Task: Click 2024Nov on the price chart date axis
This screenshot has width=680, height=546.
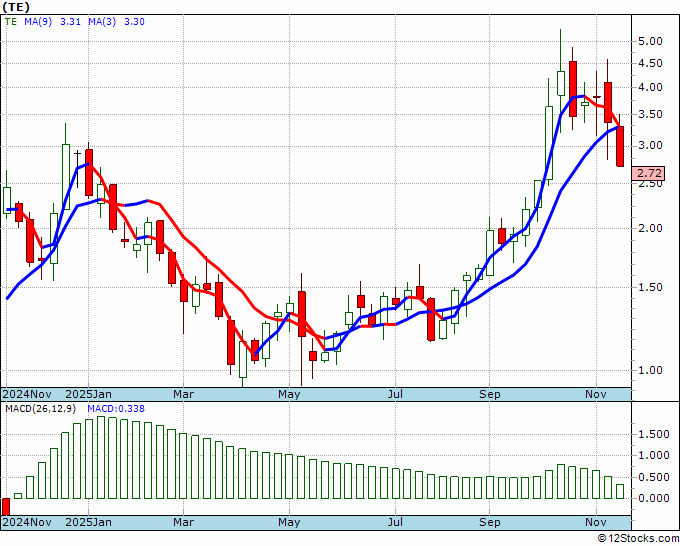Action: pyautogui.click(x=27, y=394)
